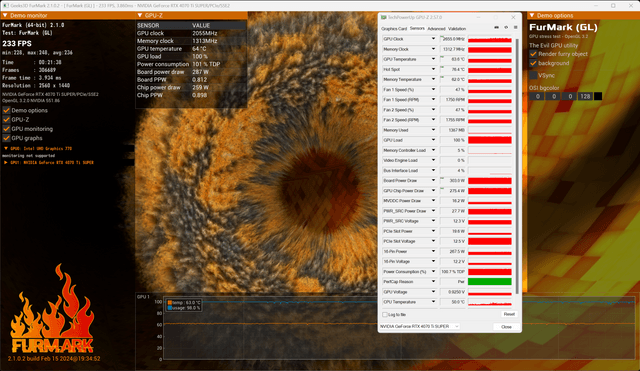The width and height of the screenshot is (640, 371).
Task: Uncheck the GPU graphs checkbox
Action: 7,138
